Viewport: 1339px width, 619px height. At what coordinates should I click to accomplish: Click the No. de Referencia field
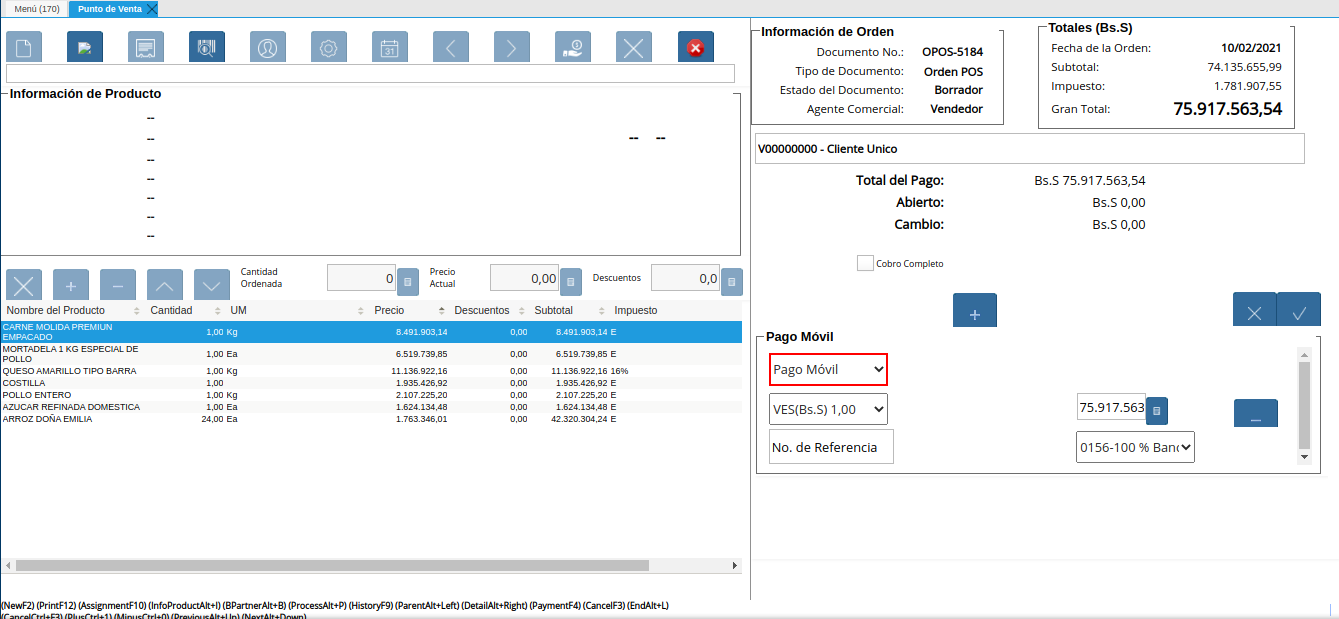point(830,447)
